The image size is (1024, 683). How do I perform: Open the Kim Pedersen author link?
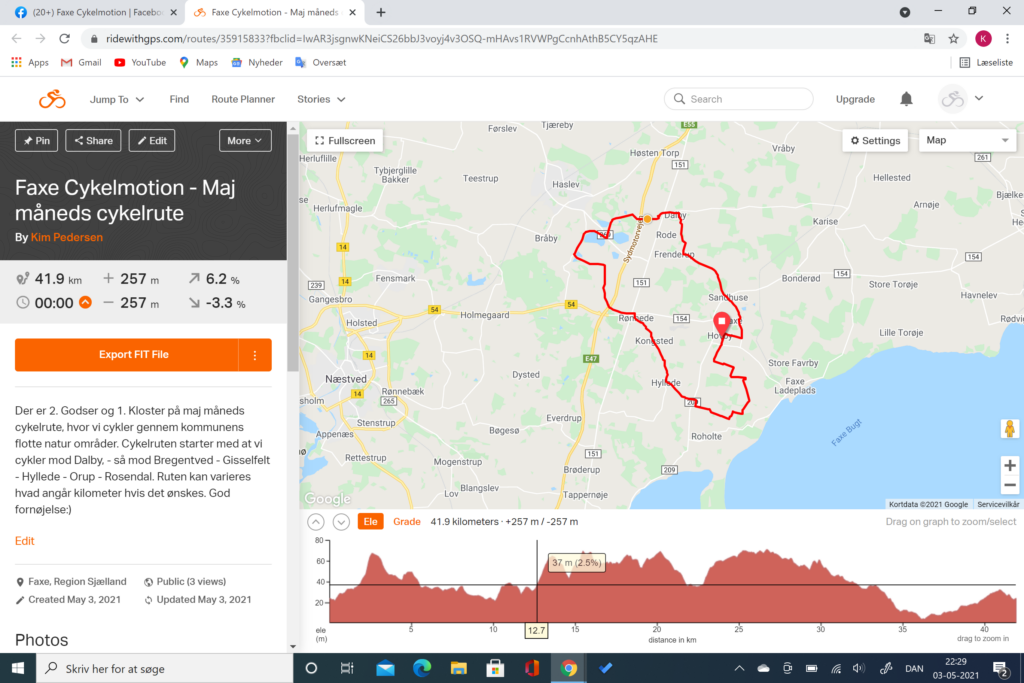67,237
